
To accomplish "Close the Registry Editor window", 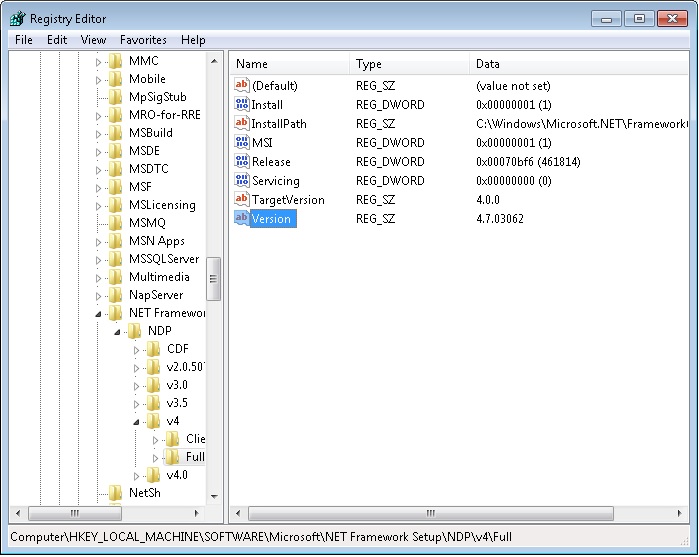I will pyautogui.click(x=672, y=19).
